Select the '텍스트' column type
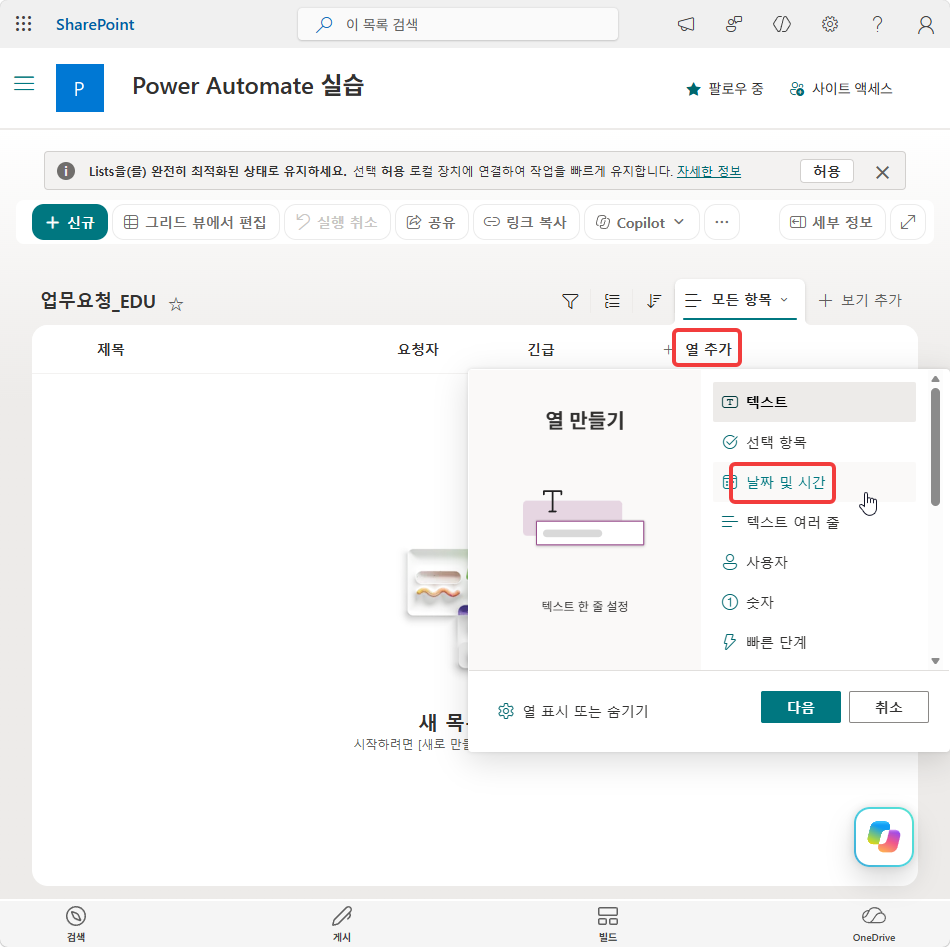Screen dimensions: 950x947 click(814, 402)
